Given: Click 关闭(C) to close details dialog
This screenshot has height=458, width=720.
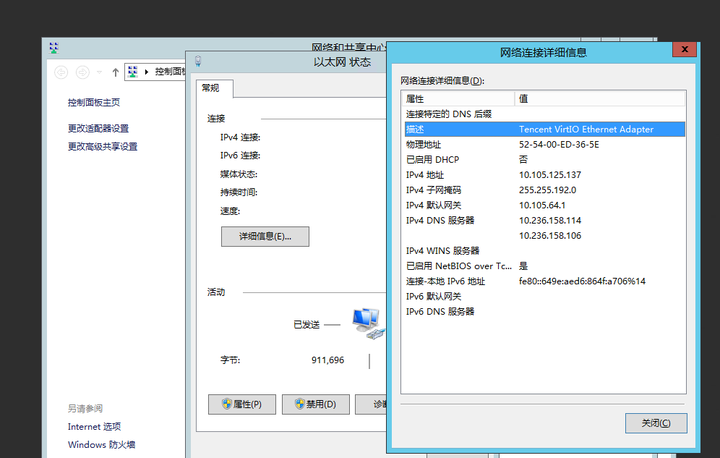Looking at the screenshot, I should click(655, 423).
